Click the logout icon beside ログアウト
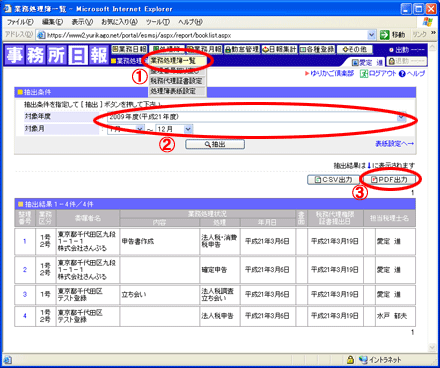This screenshot has width=440, height=368. tap(364, 73)
